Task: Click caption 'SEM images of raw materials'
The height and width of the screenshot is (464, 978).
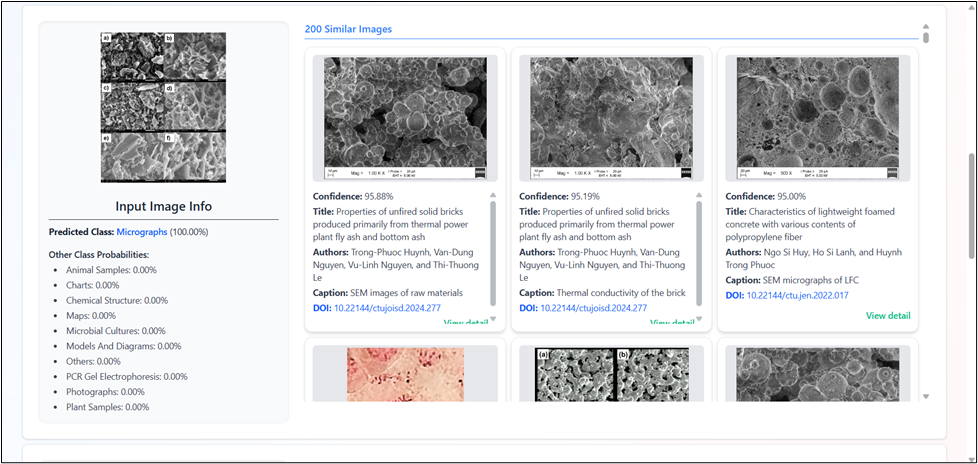Action: pyautogui.click(x=407, y=292)
